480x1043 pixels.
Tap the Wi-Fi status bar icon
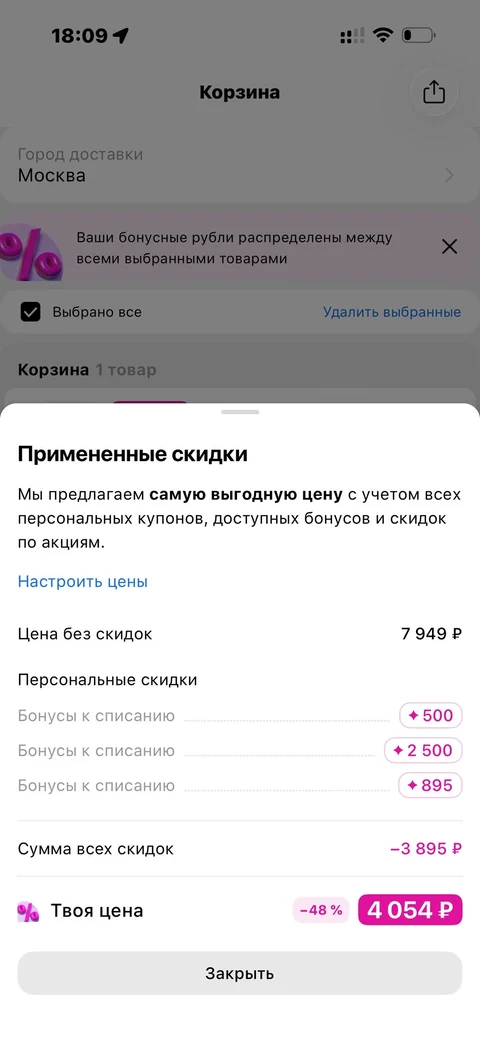(383, 35)
